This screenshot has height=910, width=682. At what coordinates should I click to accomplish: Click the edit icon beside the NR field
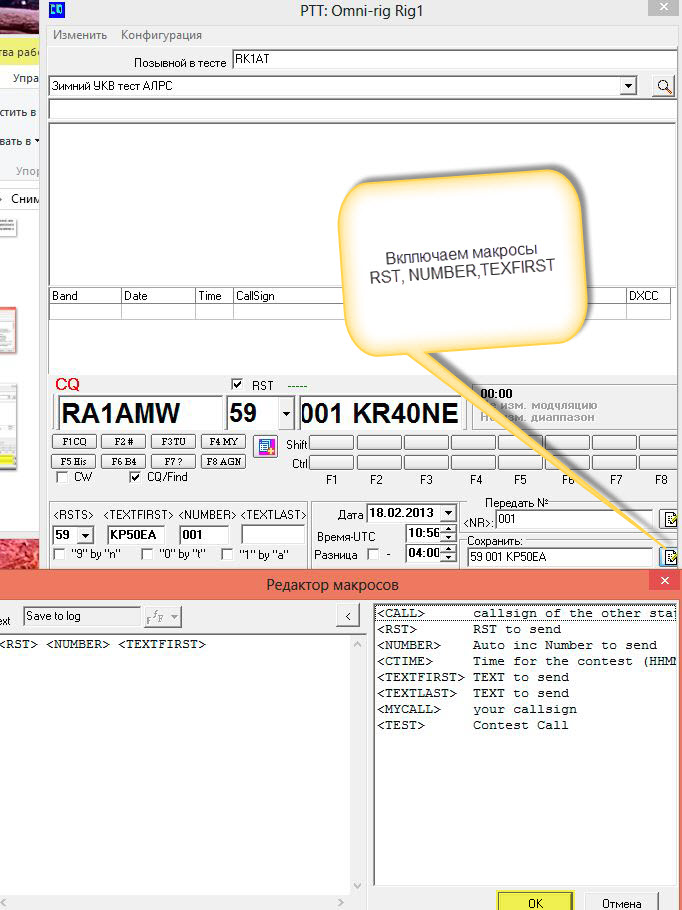point(671,519)
